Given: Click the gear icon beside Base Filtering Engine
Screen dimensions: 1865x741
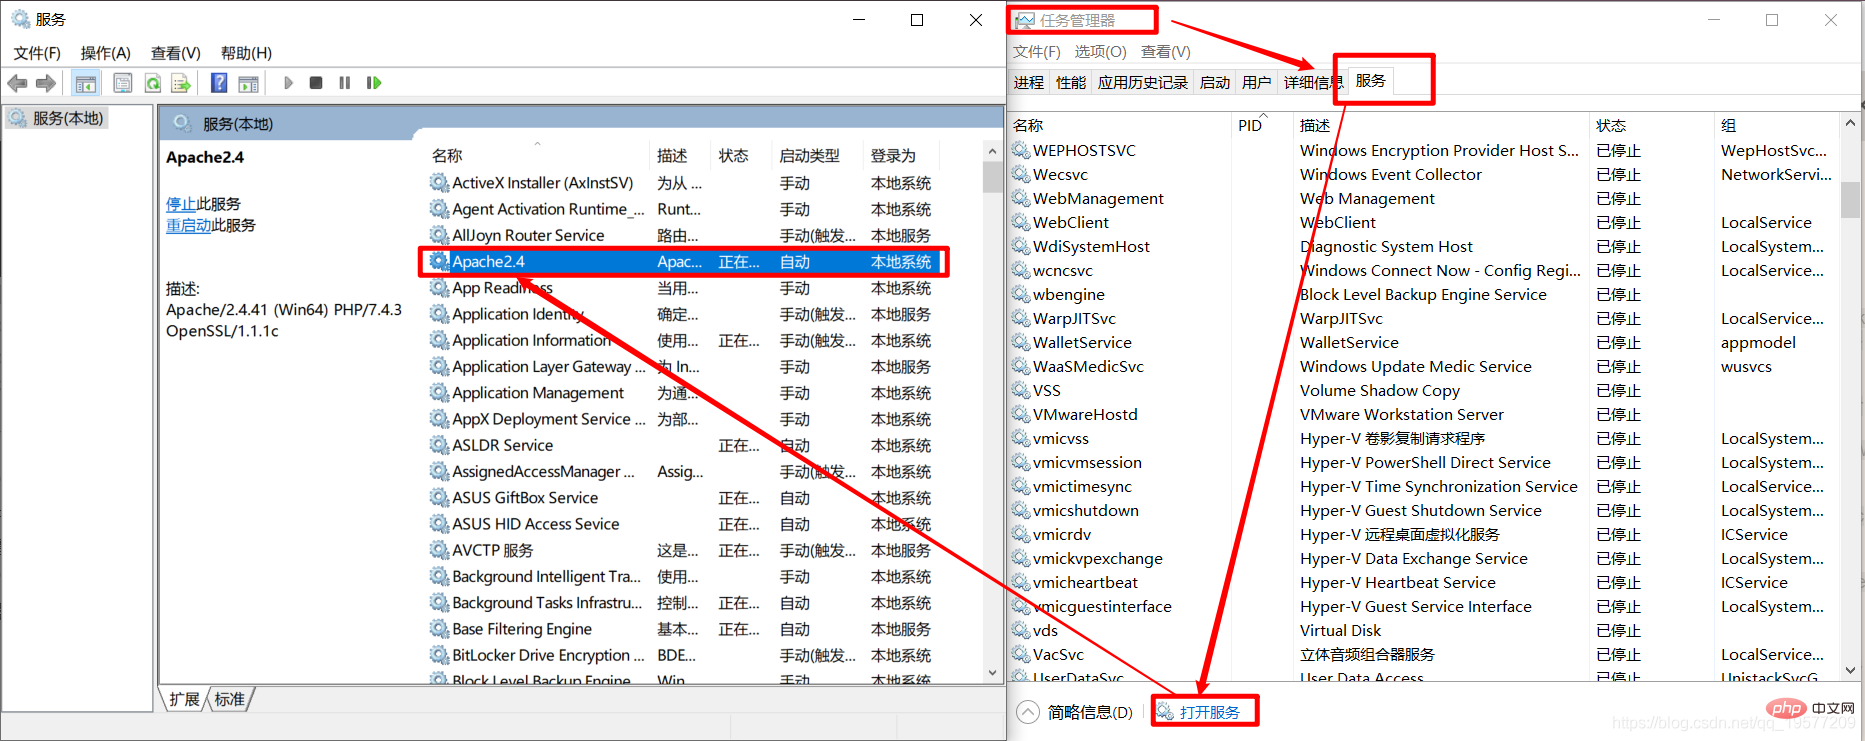Looking at the screenshot, I should (439, 629).
